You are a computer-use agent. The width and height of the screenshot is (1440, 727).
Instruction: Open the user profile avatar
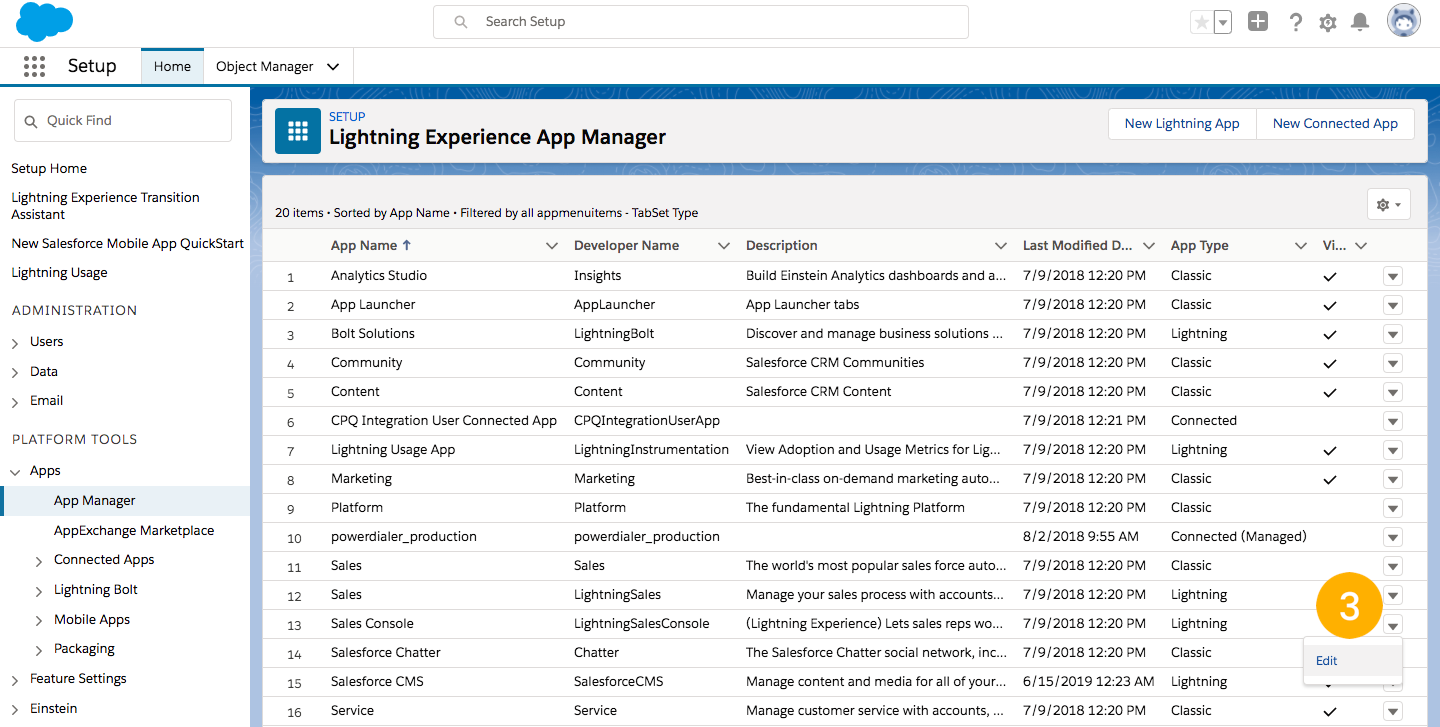(x=1404, y=21)
